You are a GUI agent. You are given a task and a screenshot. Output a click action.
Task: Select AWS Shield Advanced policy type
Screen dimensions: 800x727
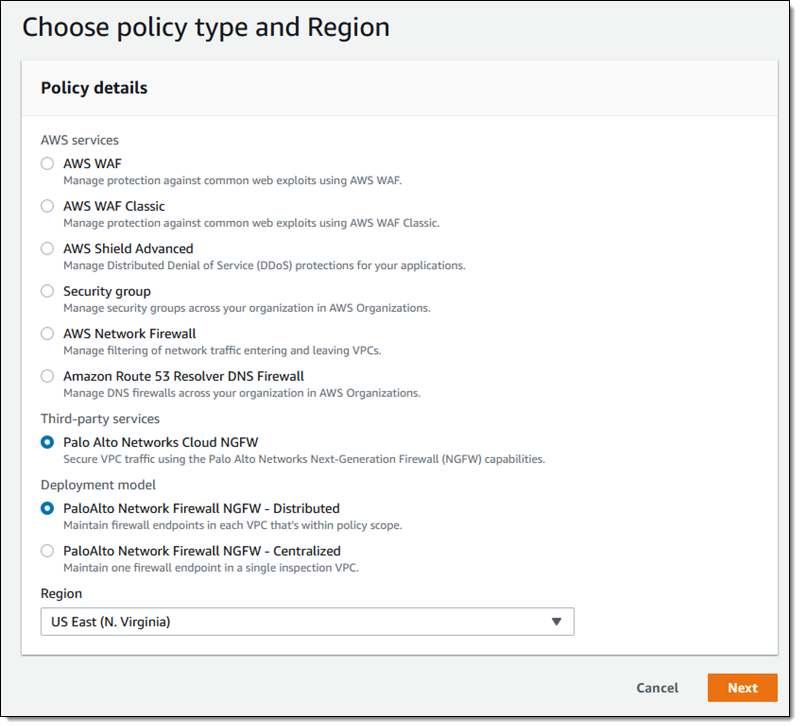pos(47,249)
